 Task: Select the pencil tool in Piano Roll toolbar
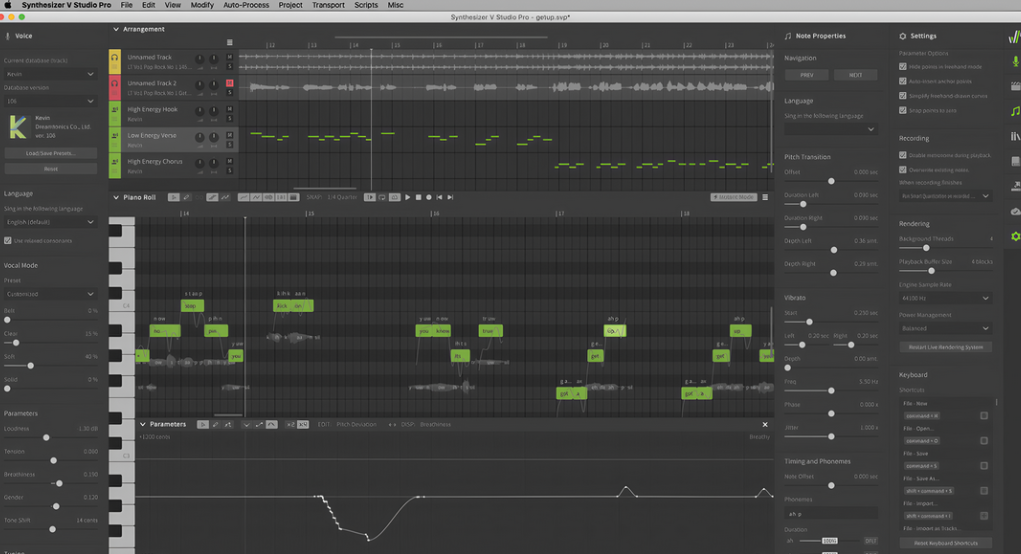click(x=186, y=197)
